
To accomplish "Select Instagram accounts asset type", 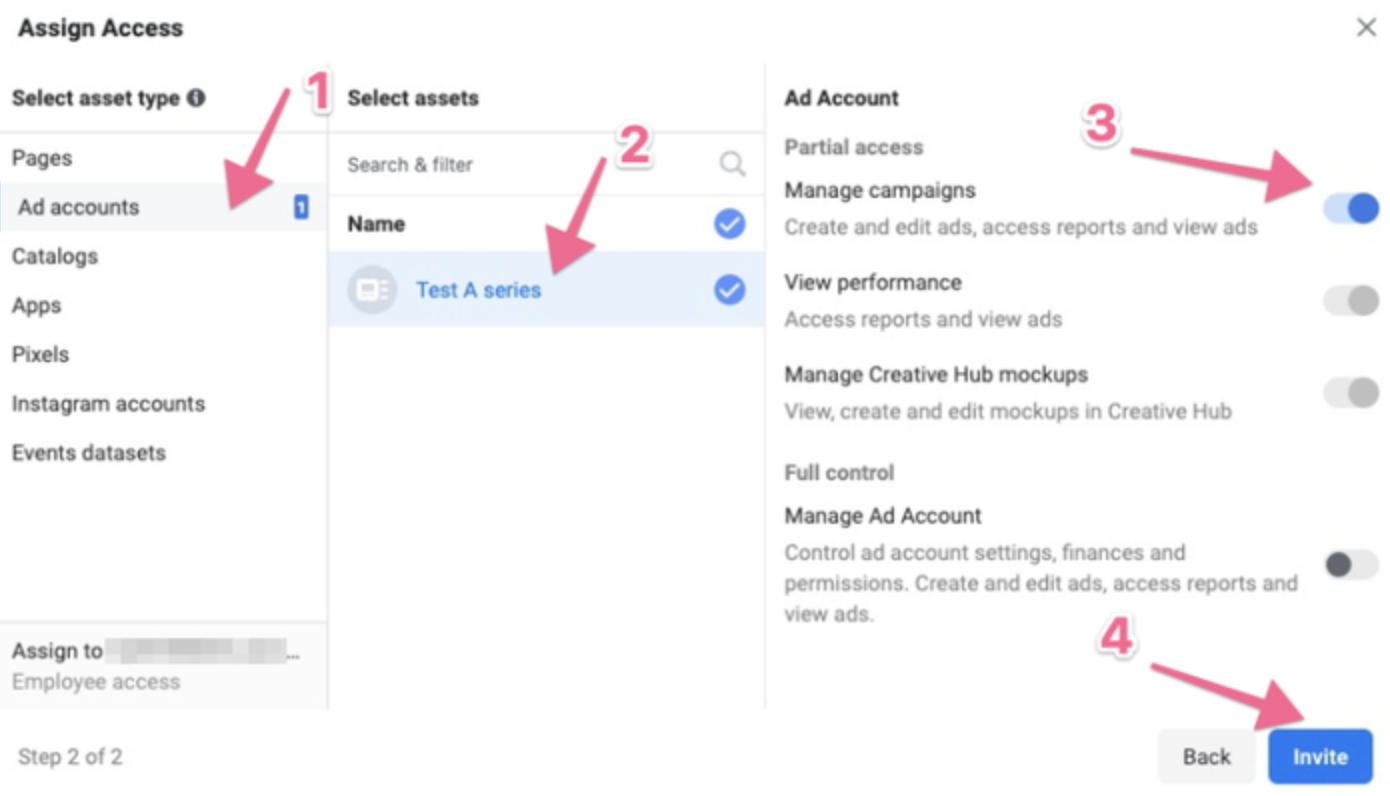I will click(108, 403).
